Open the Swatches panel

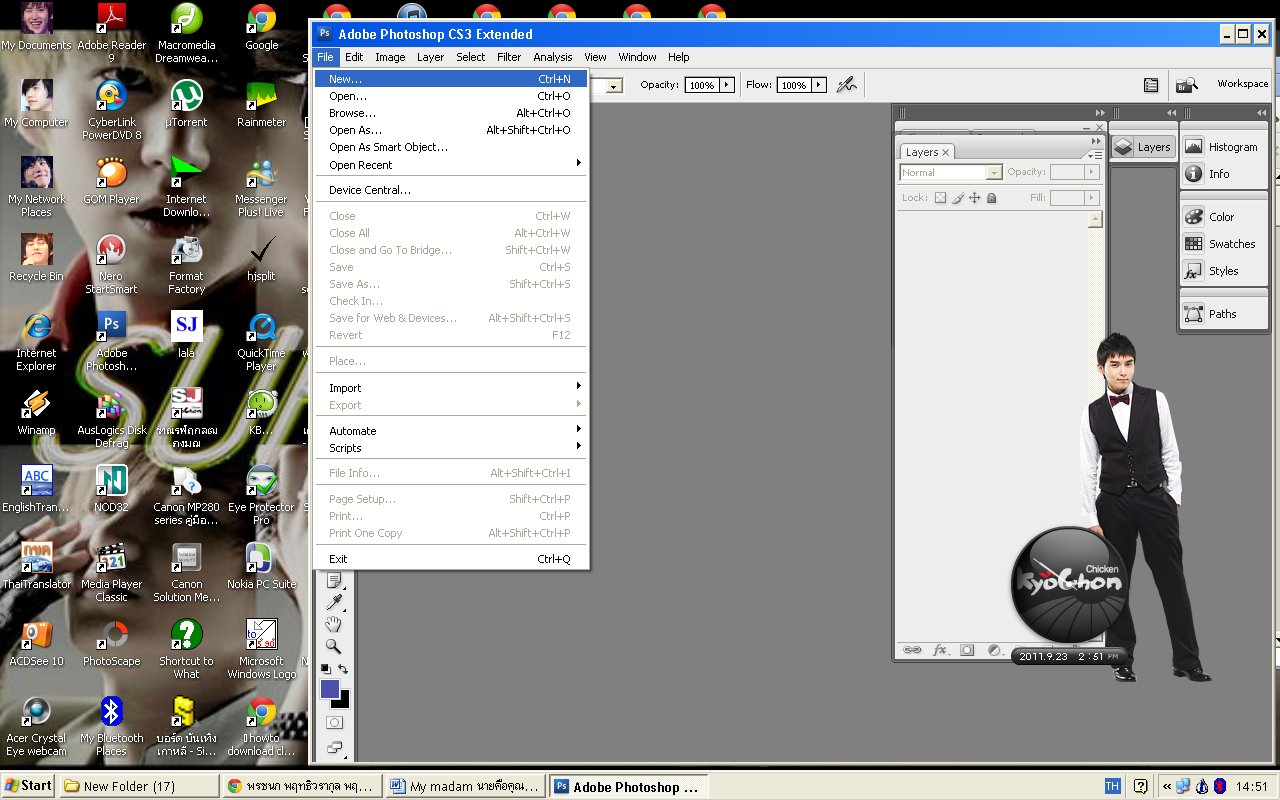tap(1223, 244)
